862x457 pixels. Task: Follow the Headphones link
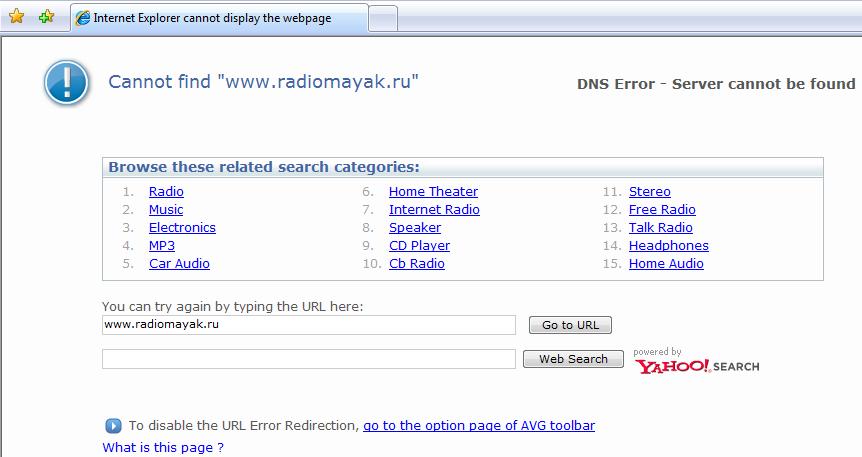668,246
